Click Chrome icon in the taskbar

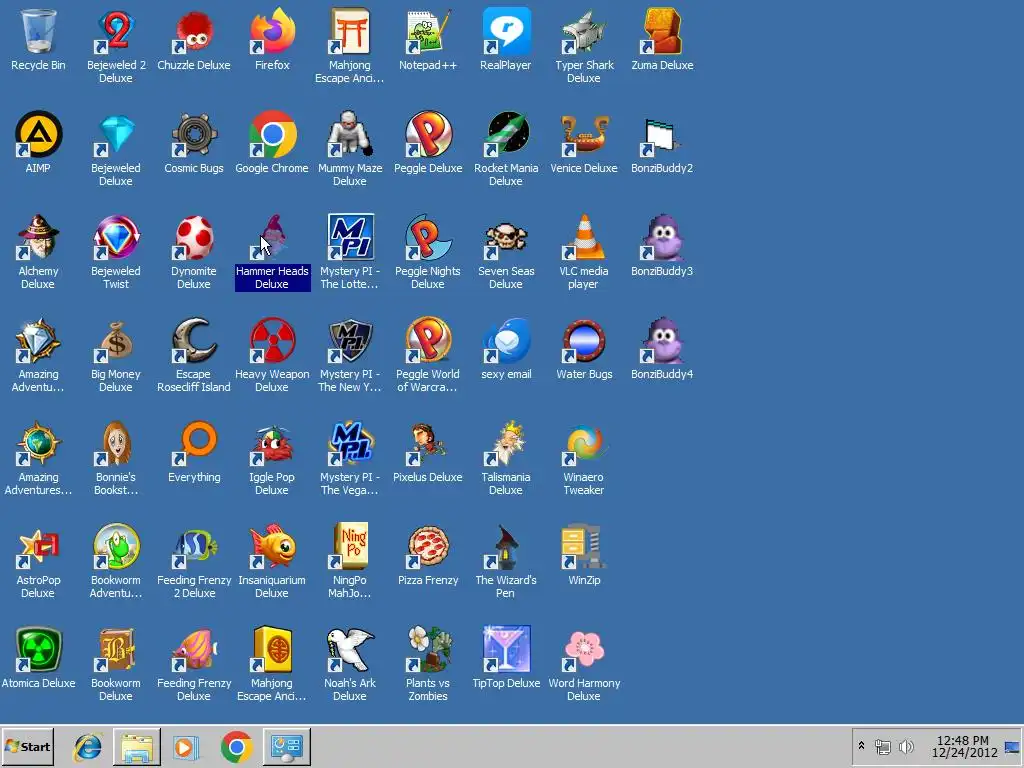pyautogui.click(x=237, y=746)
